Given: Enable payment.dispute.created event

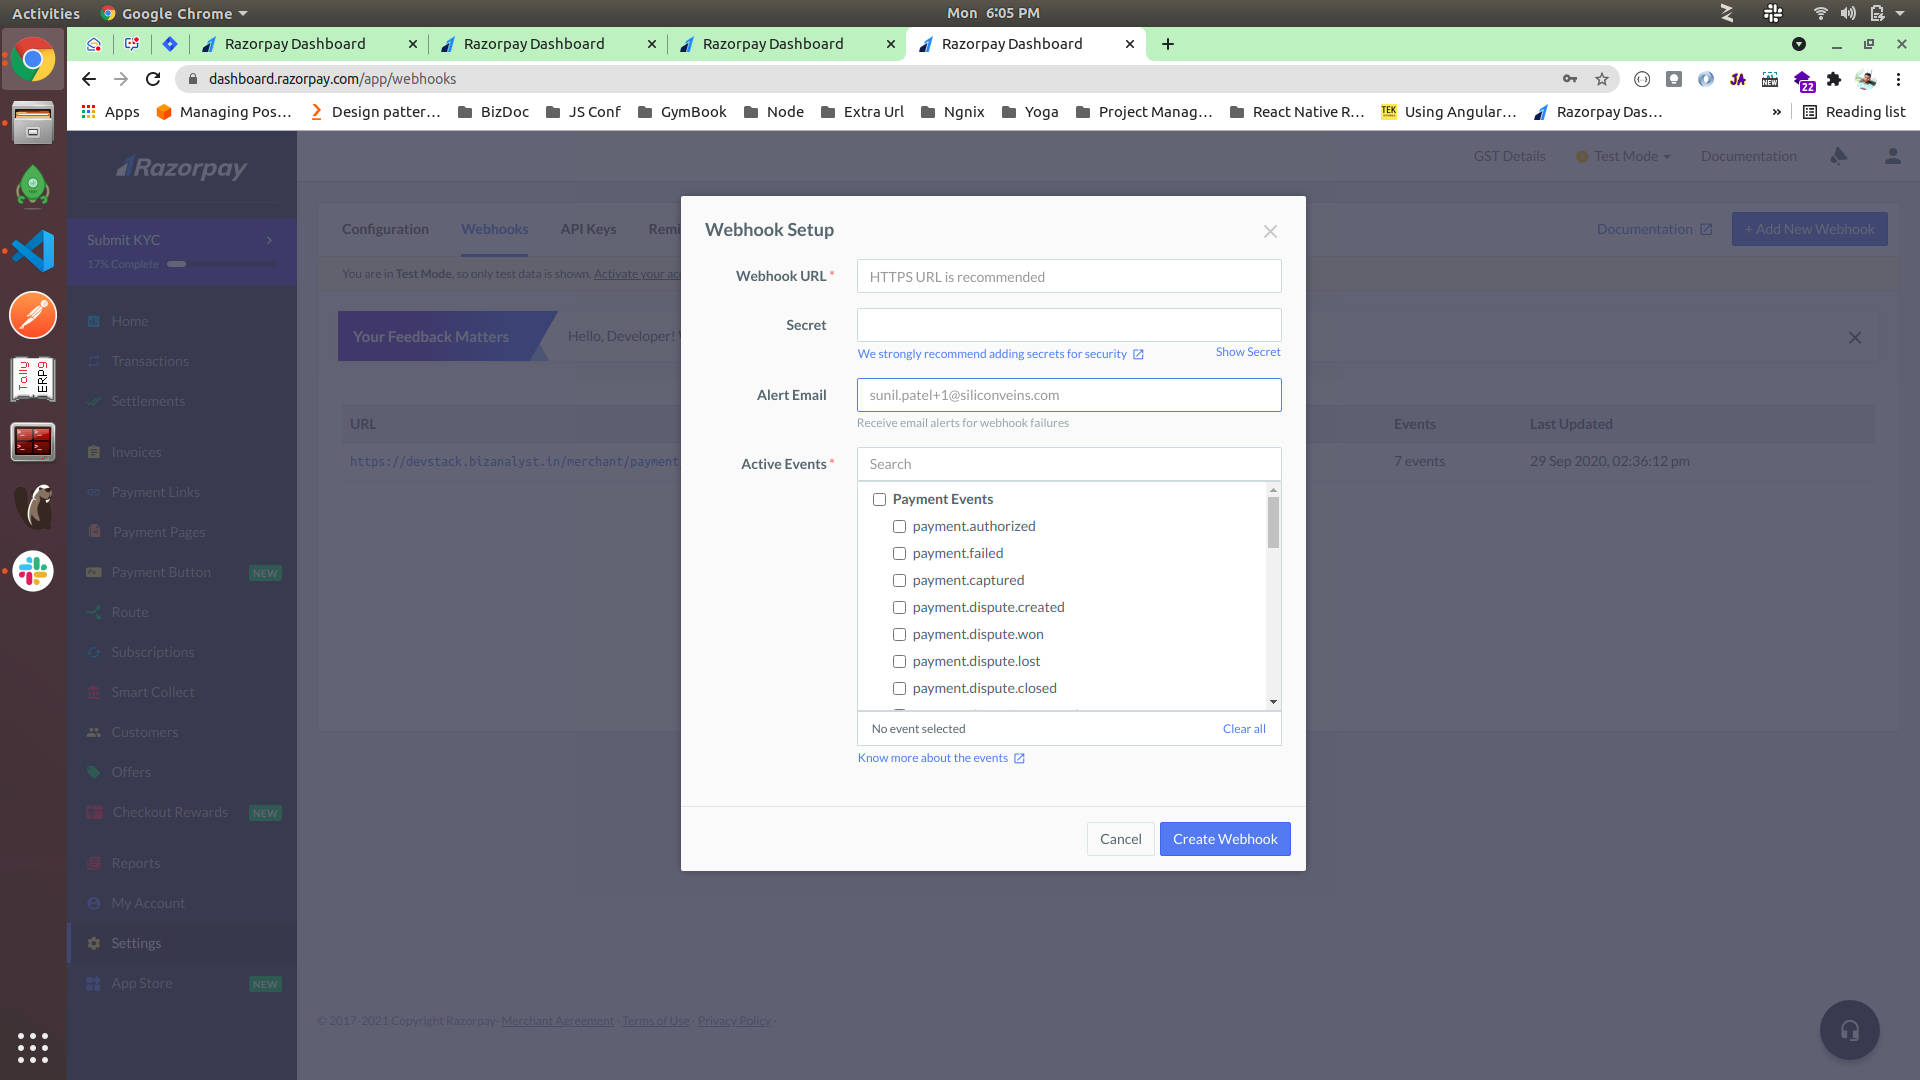Looking at the screenshot, I should [900, 608].
